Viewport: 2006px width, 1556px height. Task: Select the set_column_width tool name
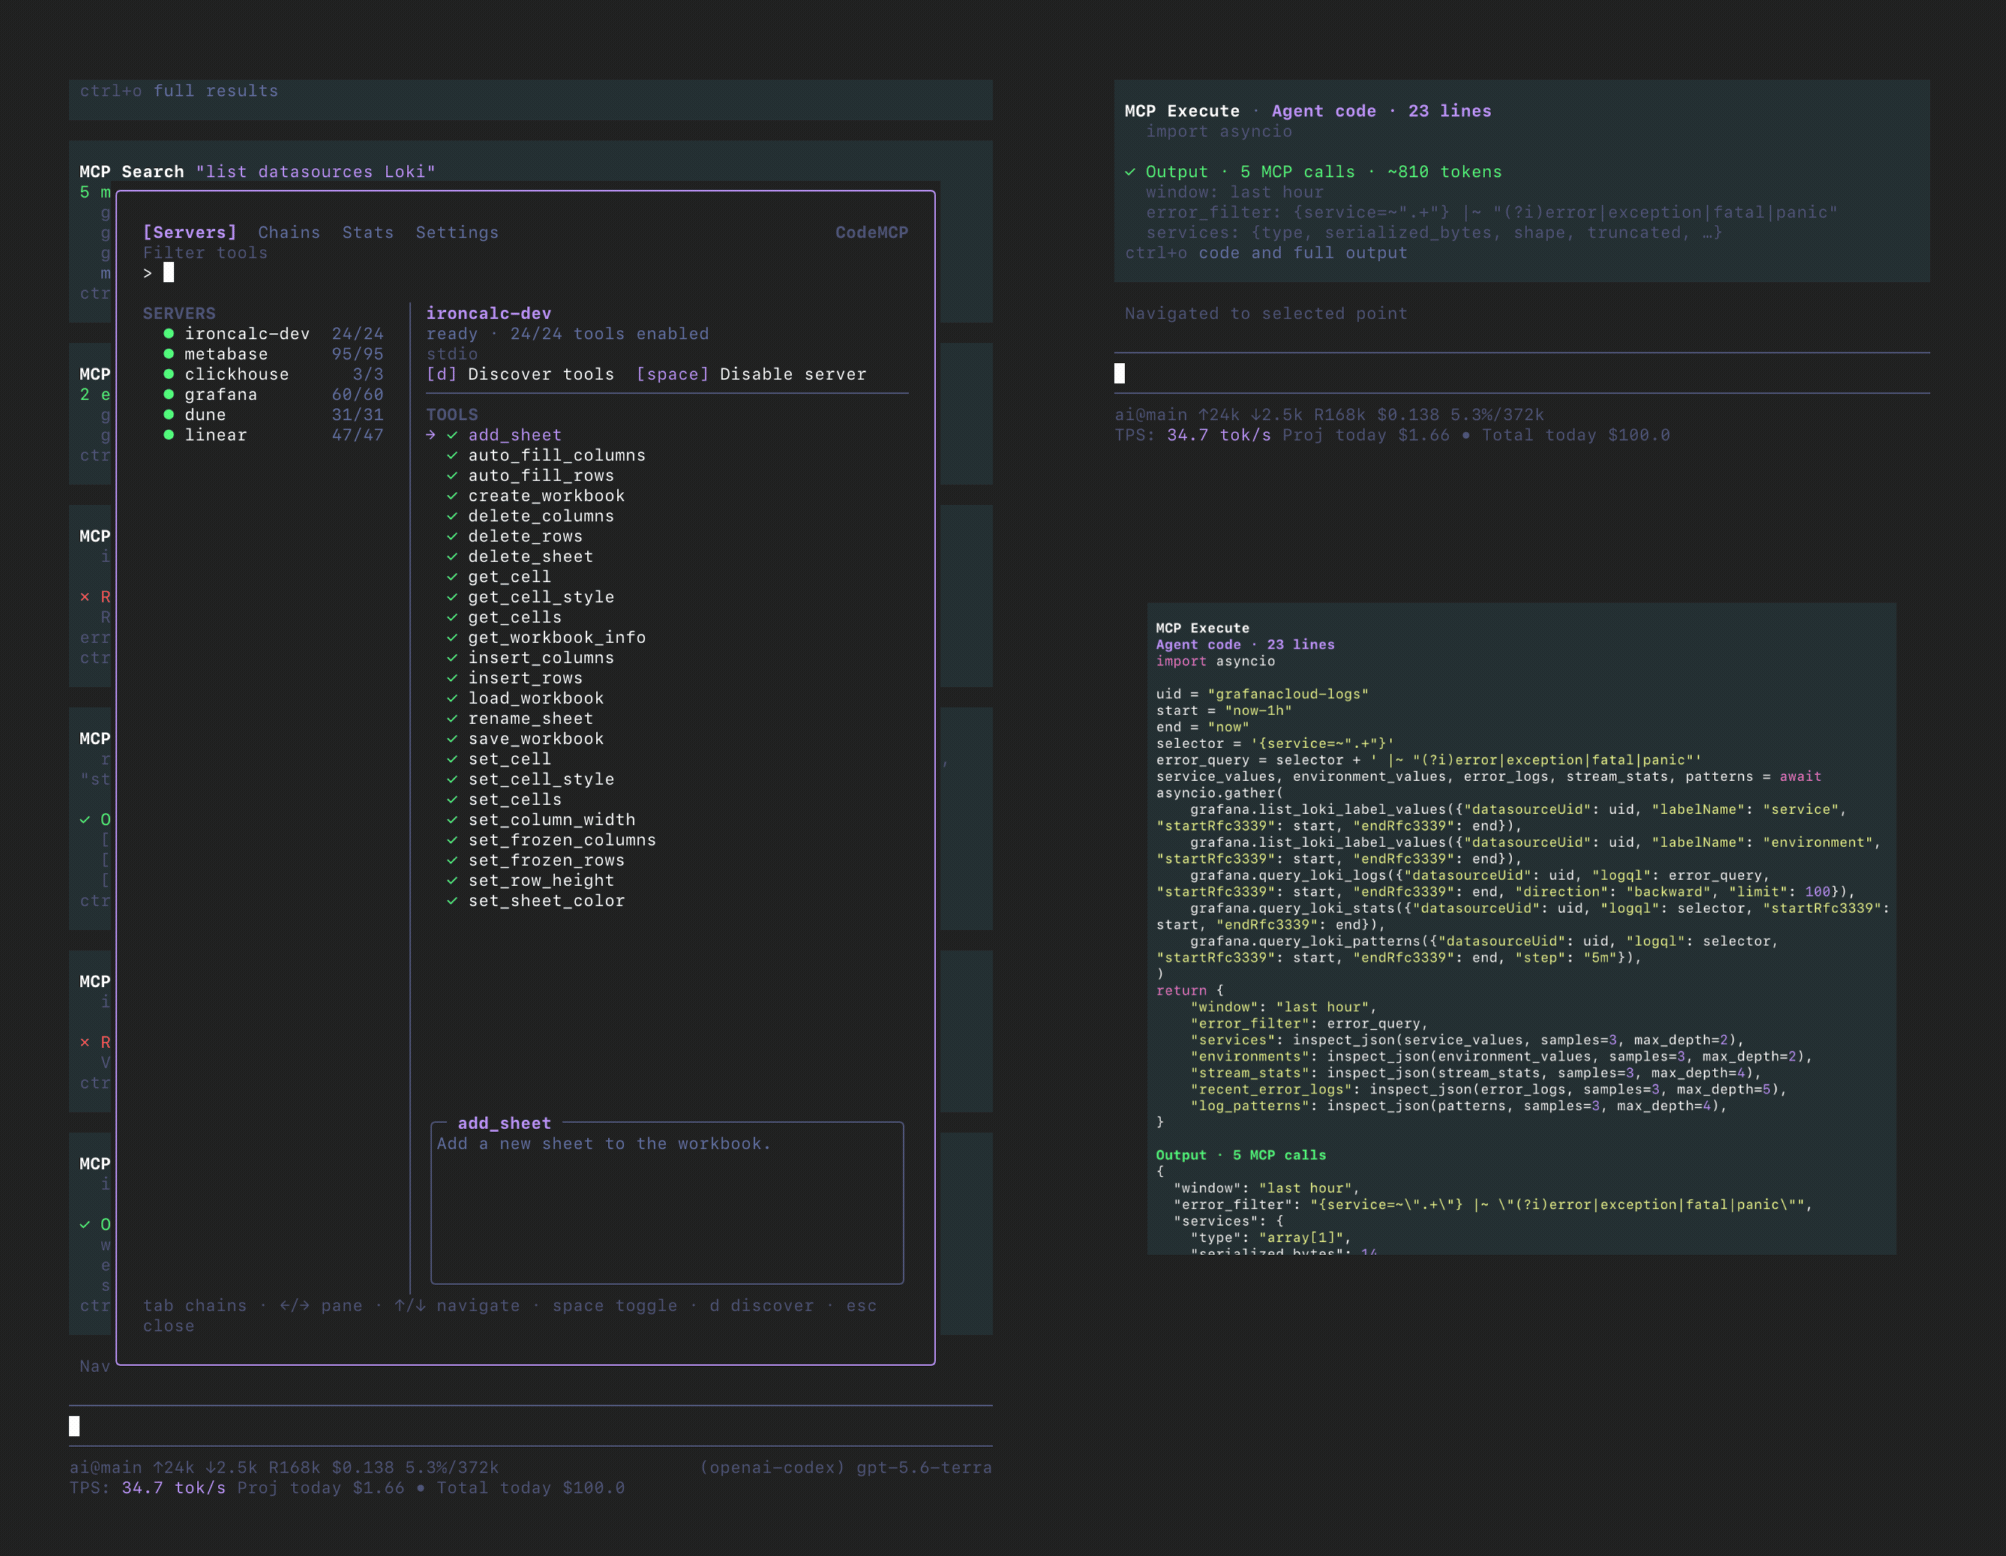[x=552, y=820]
